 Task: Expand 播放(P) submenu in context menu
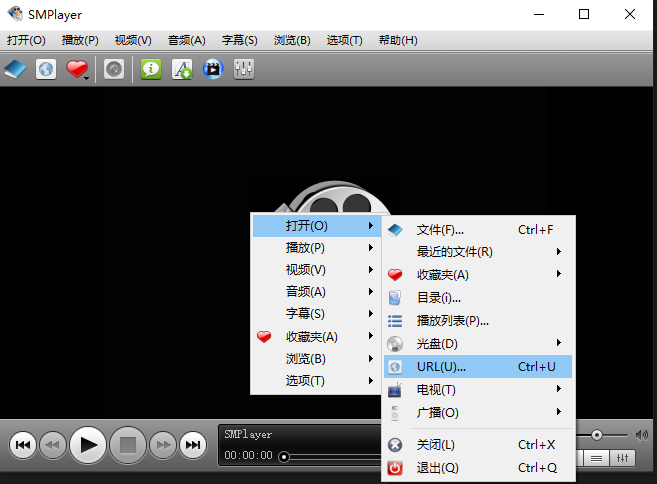[317, 248]
